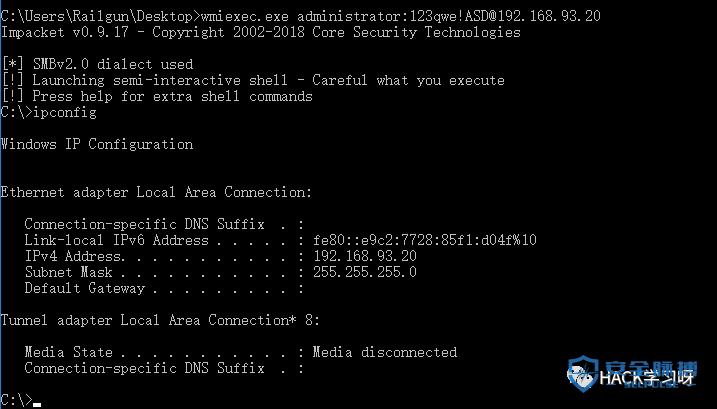717x409 pixels.
Task: Click the IPv4 address value 192.168.93.20
Action: point(365,256)
